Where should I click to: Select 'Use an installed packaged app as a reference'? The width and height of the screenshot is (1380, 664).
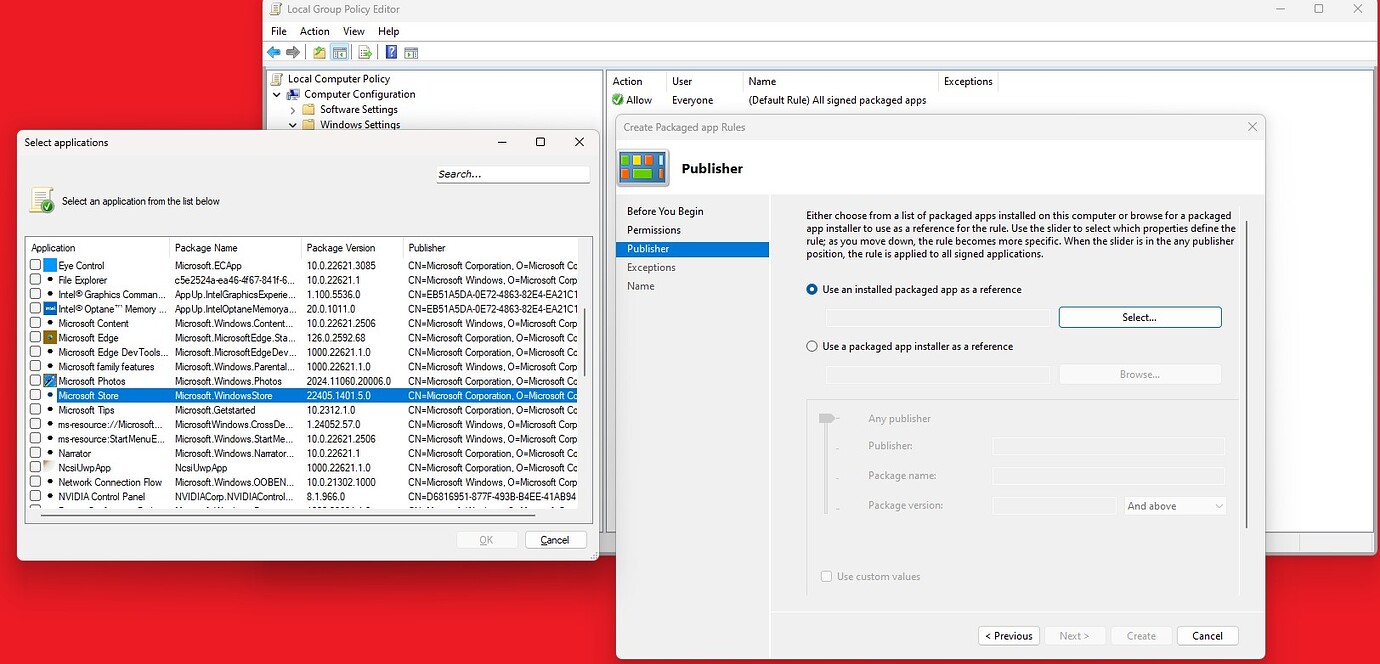pyautogui.click(x=812, y=290)
